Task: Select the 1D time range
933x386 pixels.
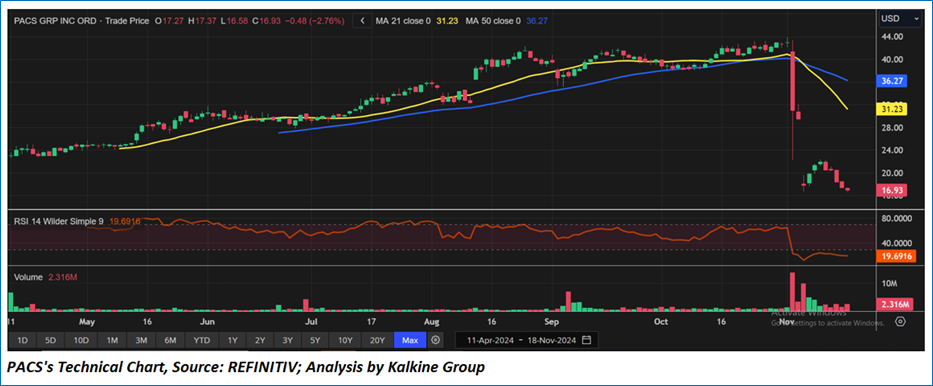Action: coord(22,340)
